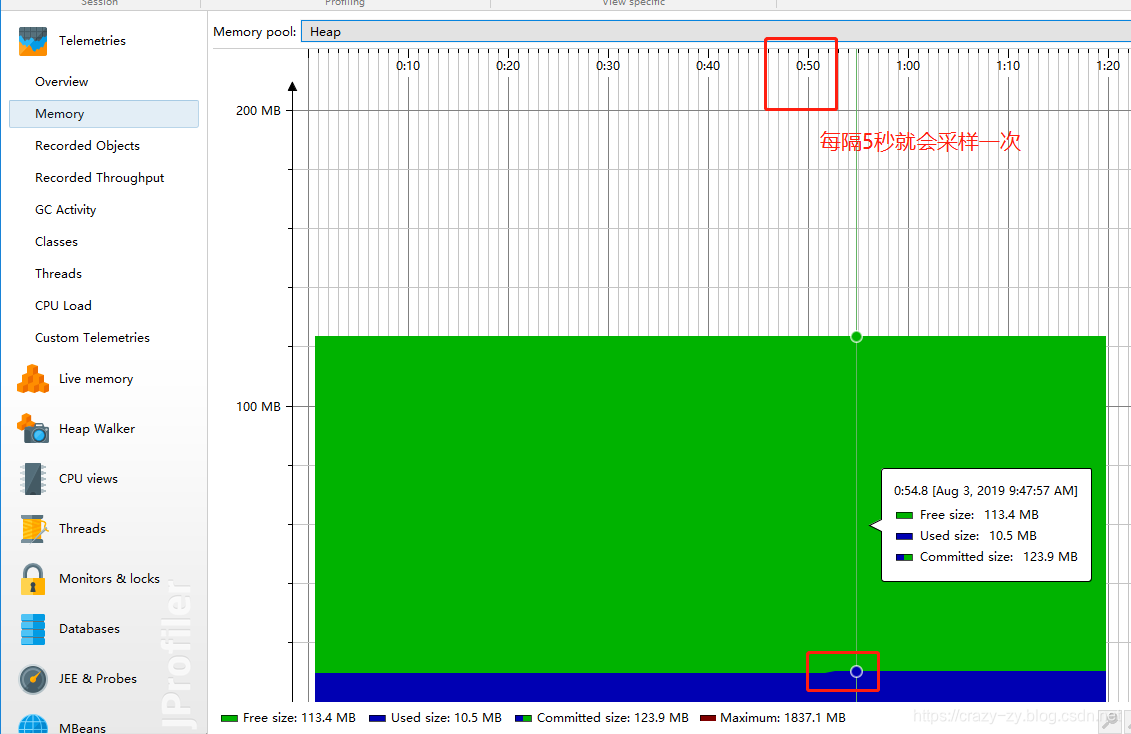
Task: Click the Threads spool icon
Action: (x=33, y=529)
